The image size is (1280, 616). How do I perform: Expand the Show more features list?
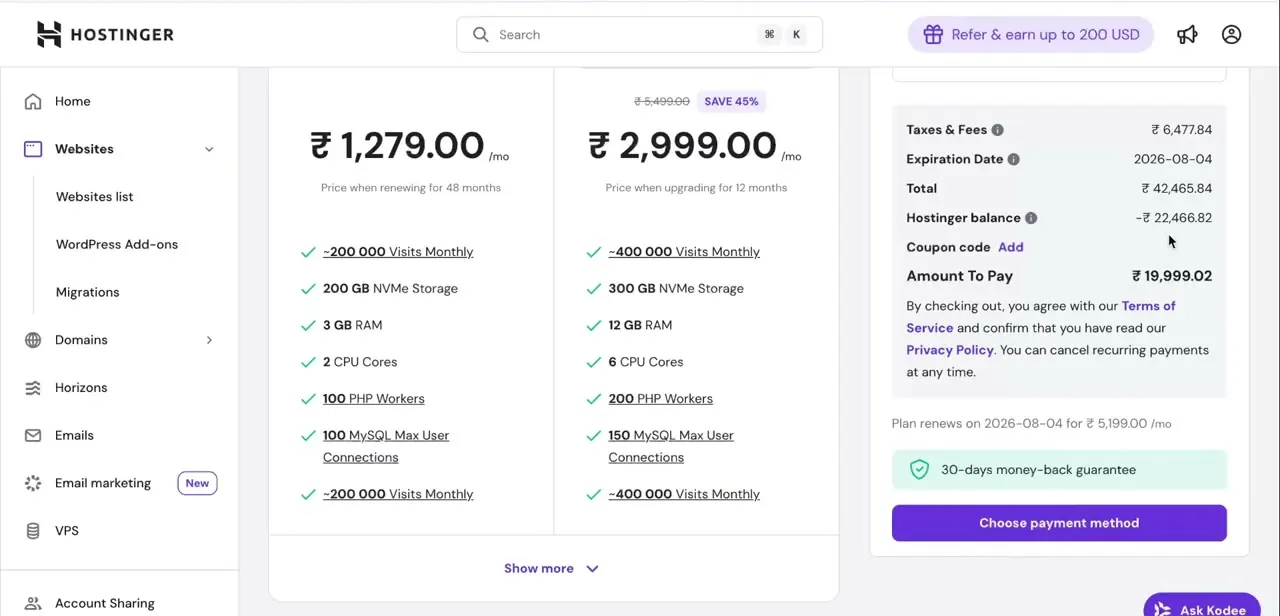point(551,569)
